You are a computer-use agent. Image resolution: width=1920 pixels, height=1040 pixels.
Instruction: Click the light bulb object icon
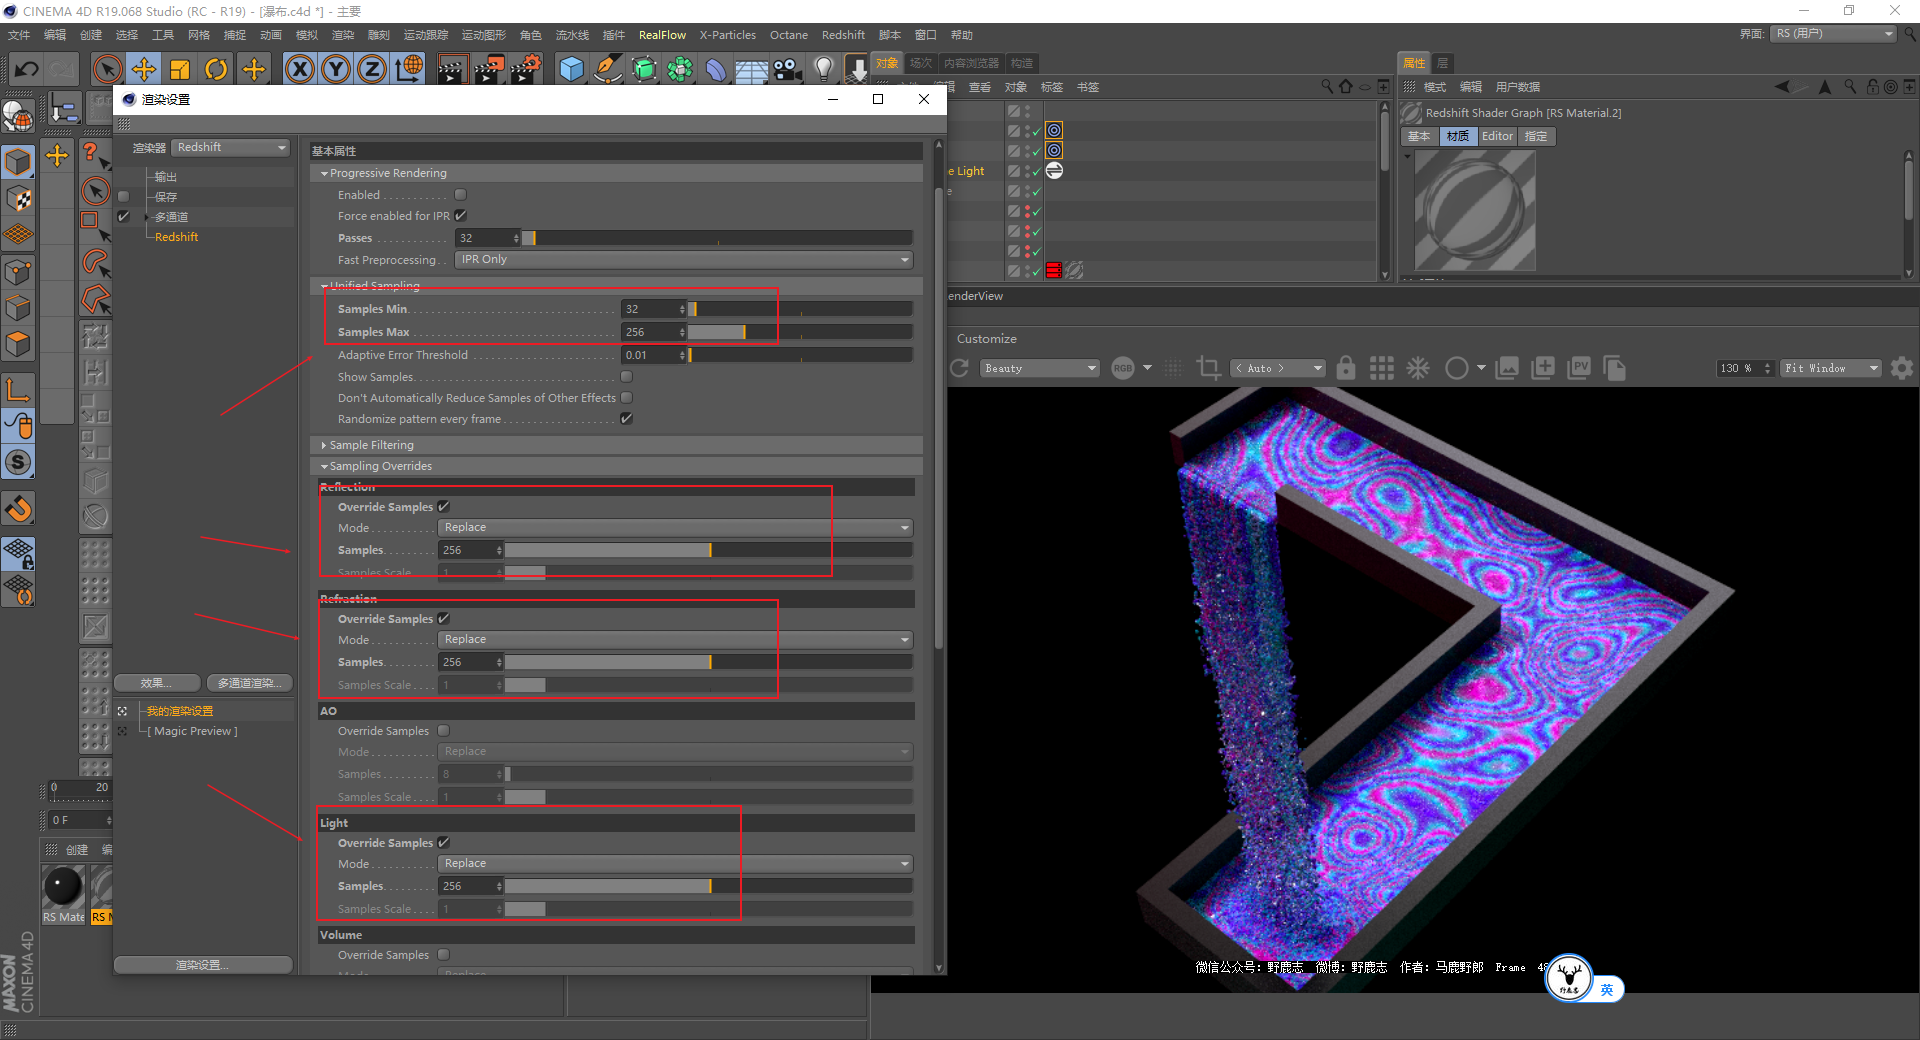823,69
